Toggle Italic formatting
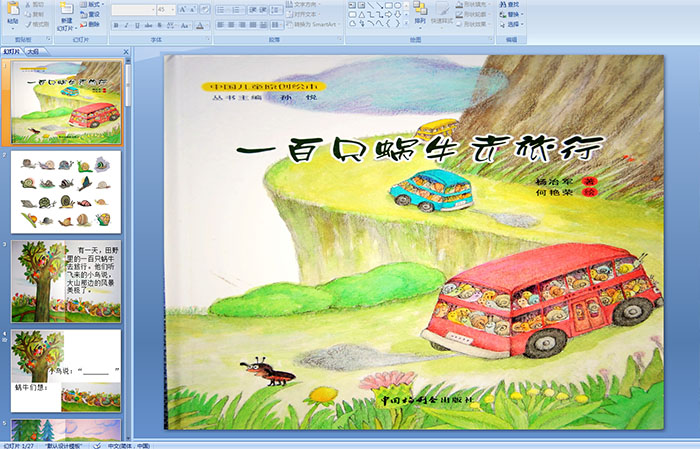700x449 pixels. point(126,25)
